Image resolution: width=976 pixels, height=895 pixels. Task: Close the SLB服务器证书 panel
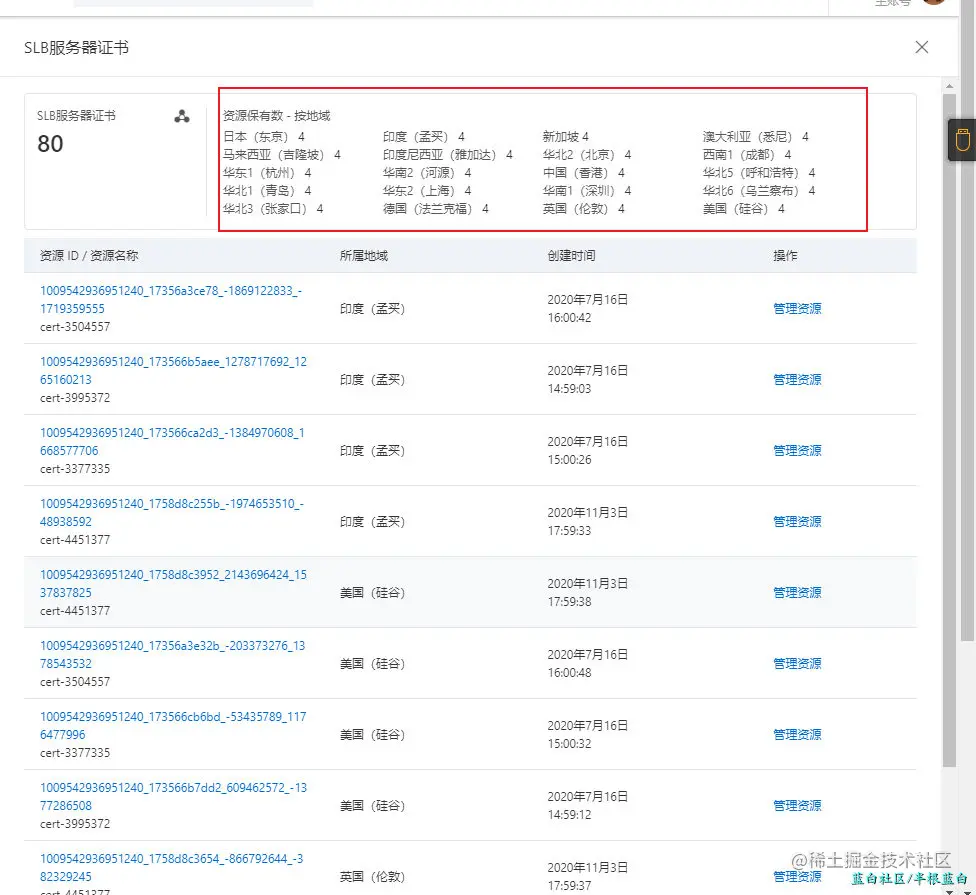tap(921, 47)
